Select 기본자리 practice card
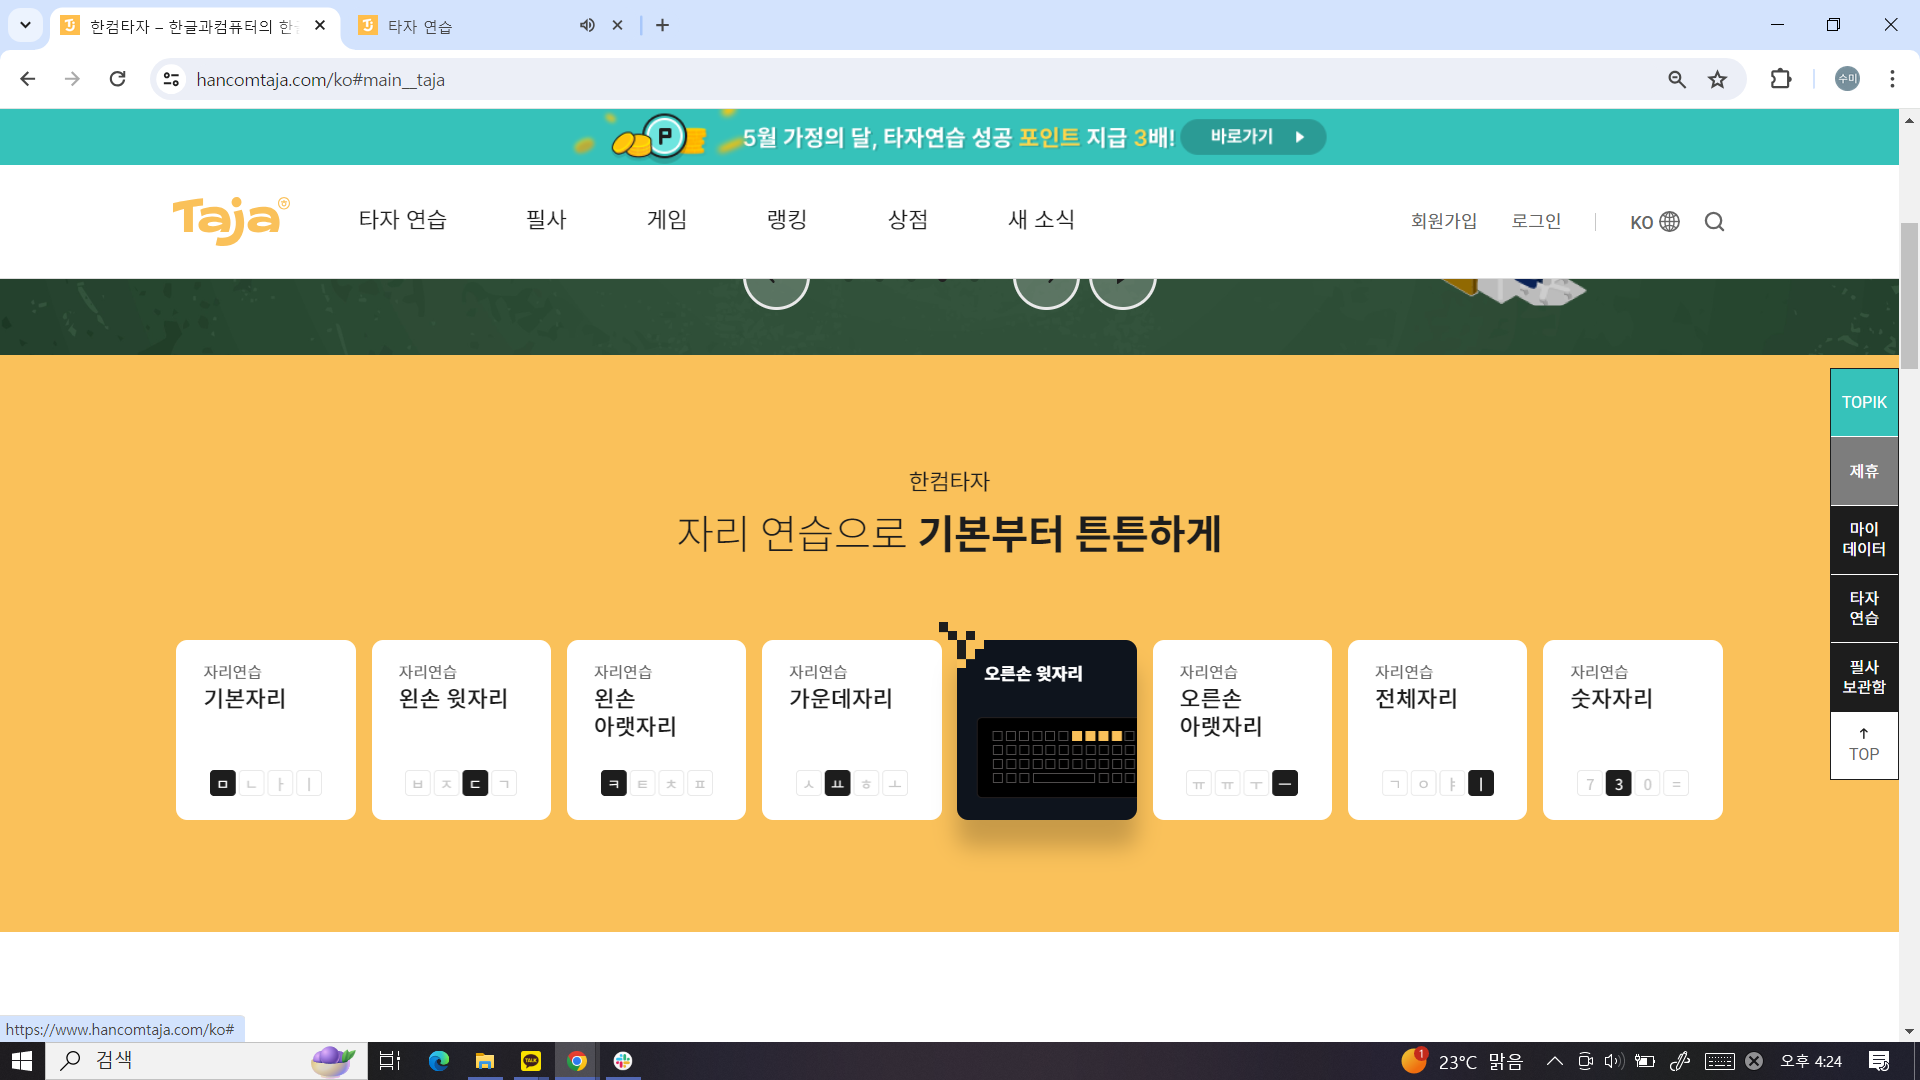This screenshot has height=1080, width=1920. (265, 730)
